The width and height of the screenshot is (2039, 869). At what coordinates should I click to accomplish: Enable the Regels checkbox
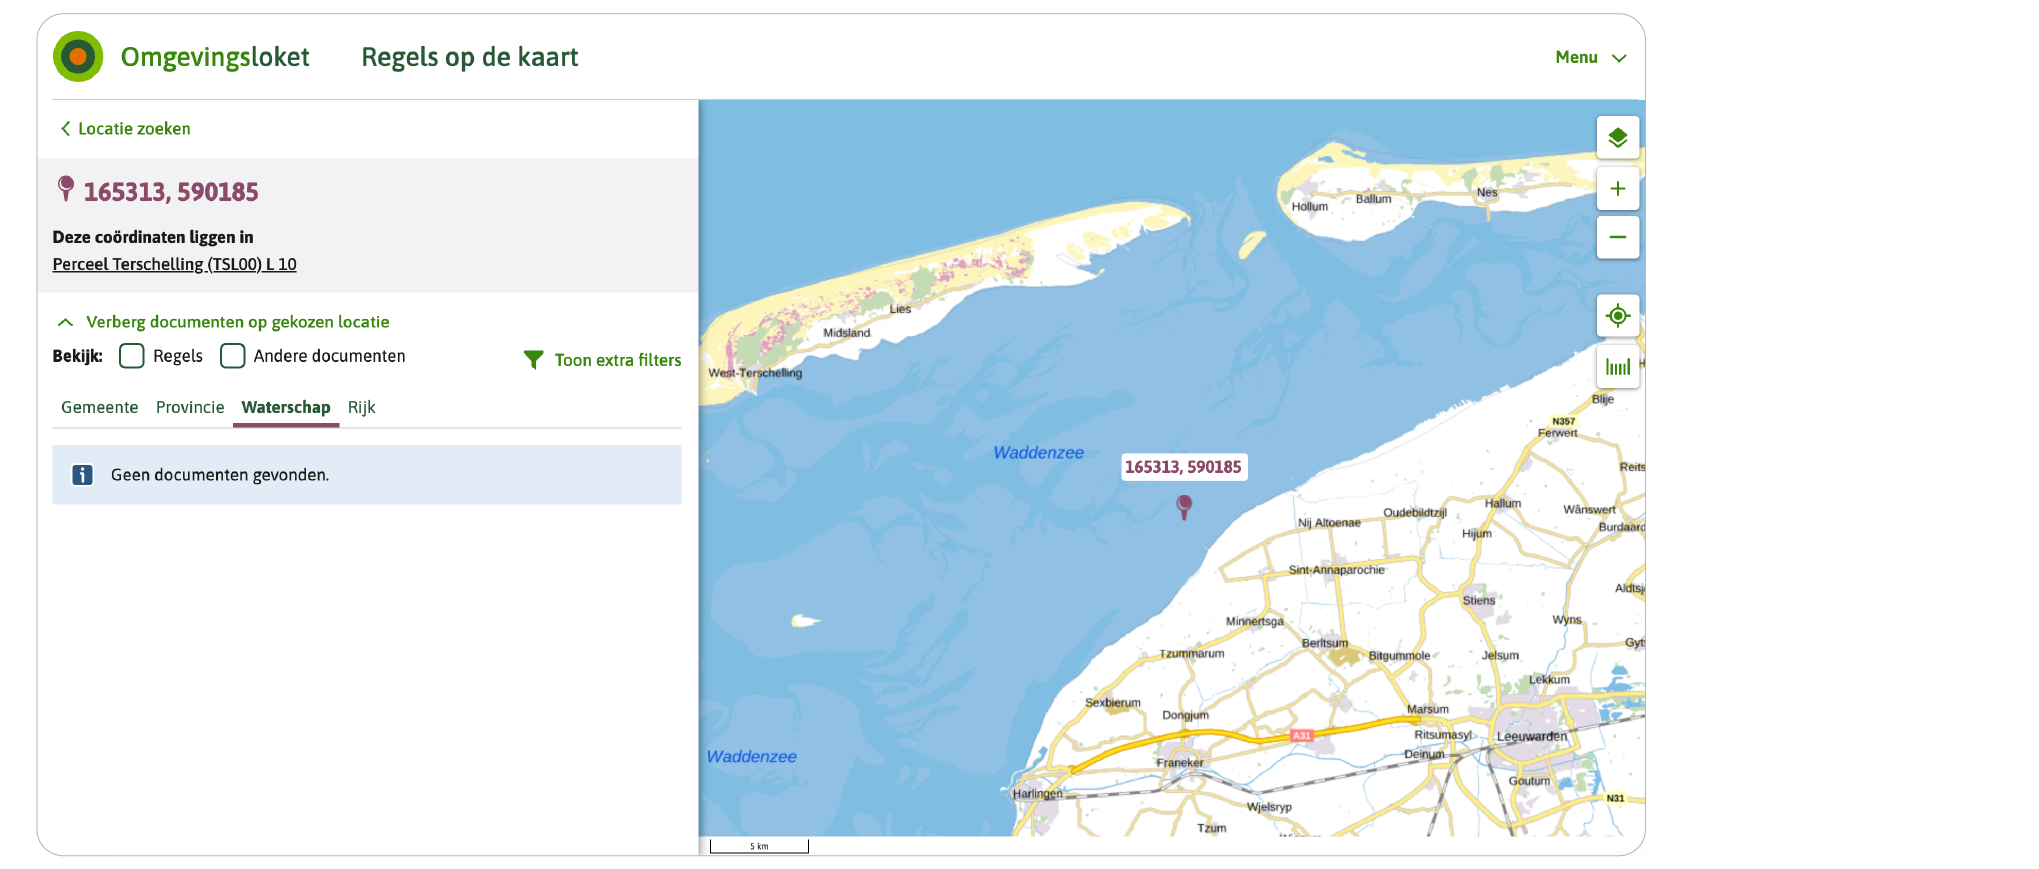(132, 356)
